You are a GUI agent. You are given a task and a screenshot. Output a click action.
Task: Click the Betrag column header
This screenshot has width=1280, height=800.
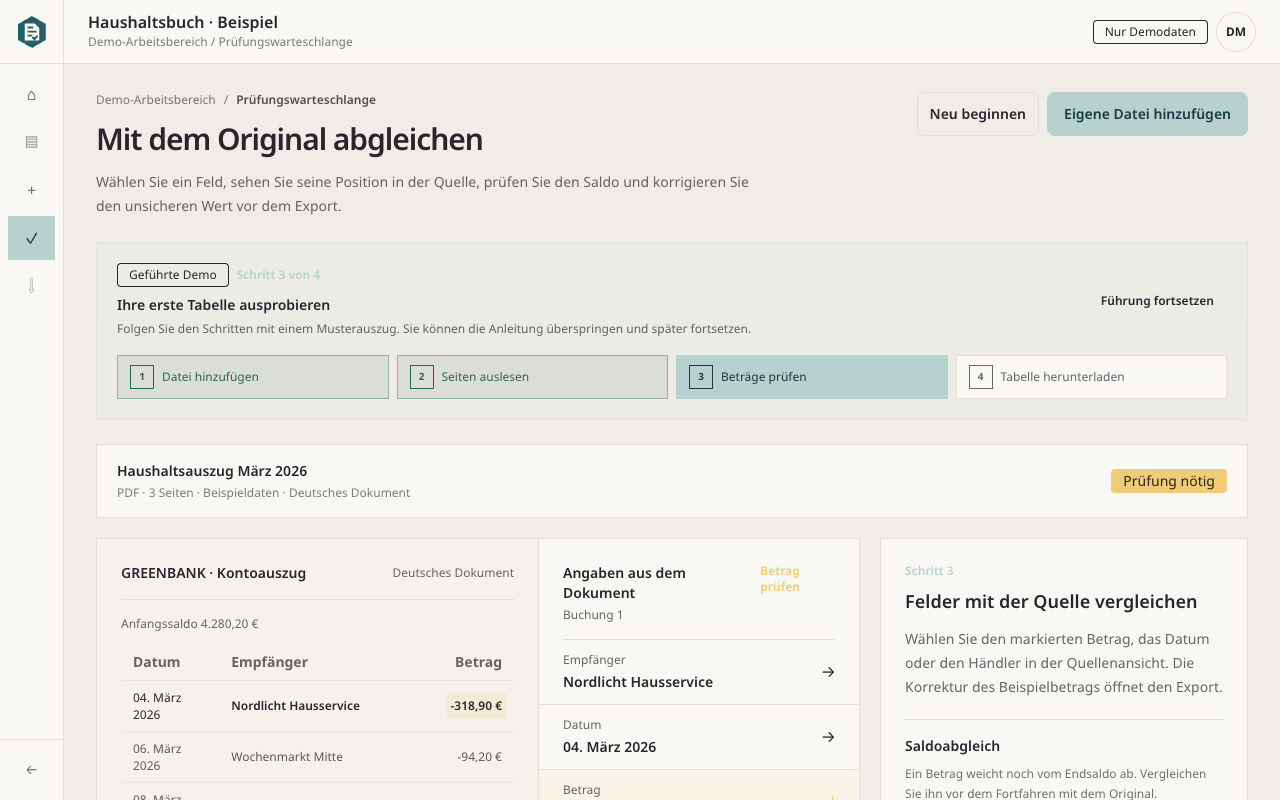478,662
